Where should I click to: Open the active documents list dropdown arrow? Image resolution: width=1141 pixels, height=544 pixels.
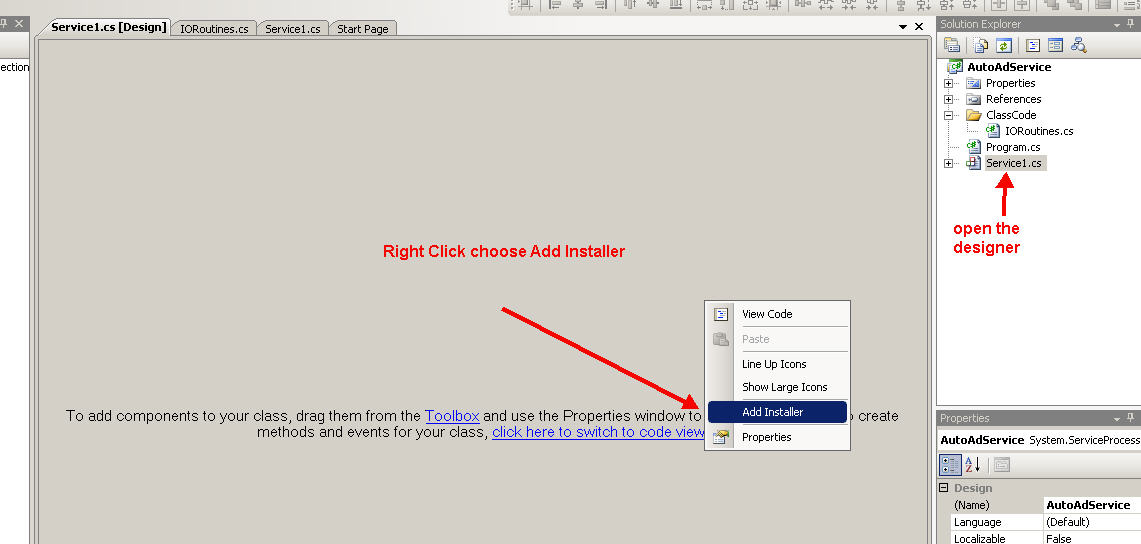(x=903, y=27)
